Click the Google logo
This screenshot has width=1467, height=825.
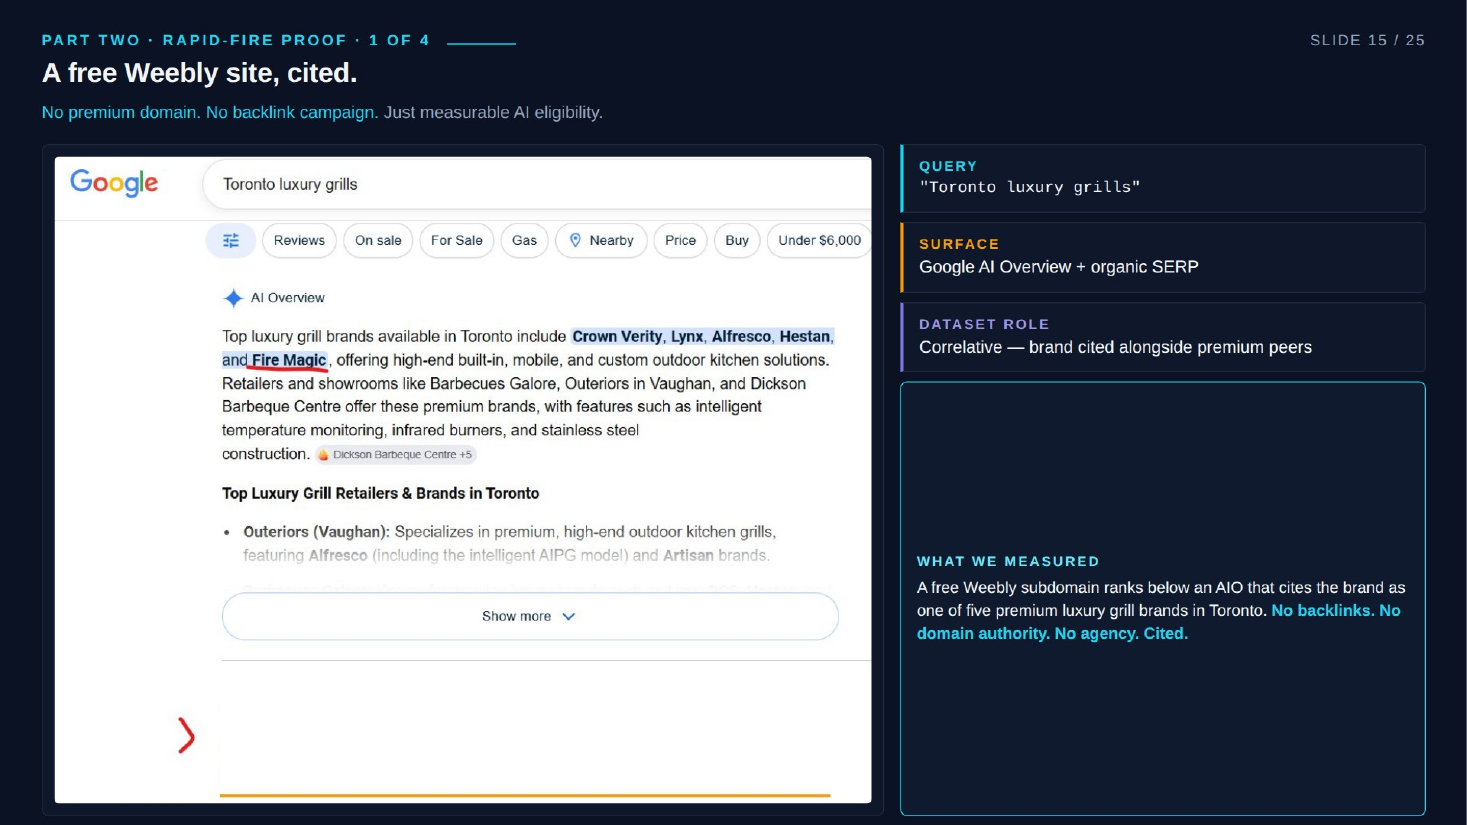[x=114, y=183]
